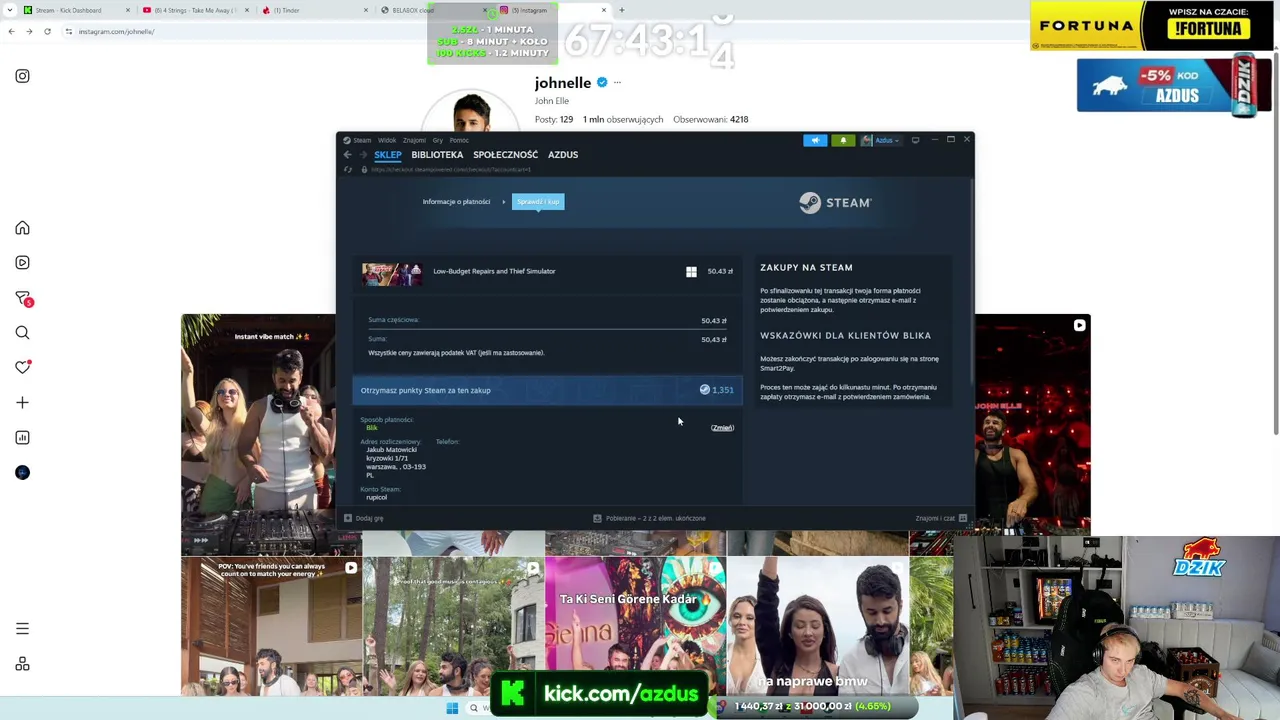
Task: Click Steam points 1,351 value
Action: 718,390
